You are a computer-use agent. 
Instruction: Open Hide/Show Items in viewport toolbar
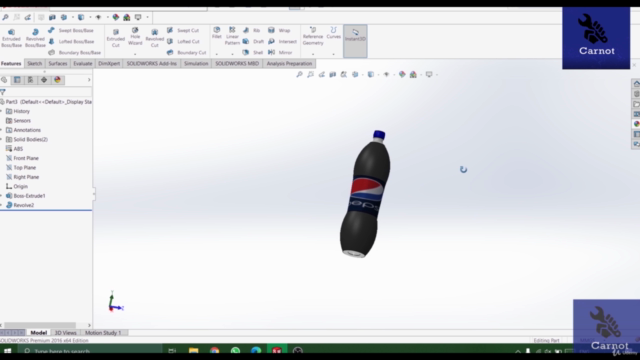point(386,74)
